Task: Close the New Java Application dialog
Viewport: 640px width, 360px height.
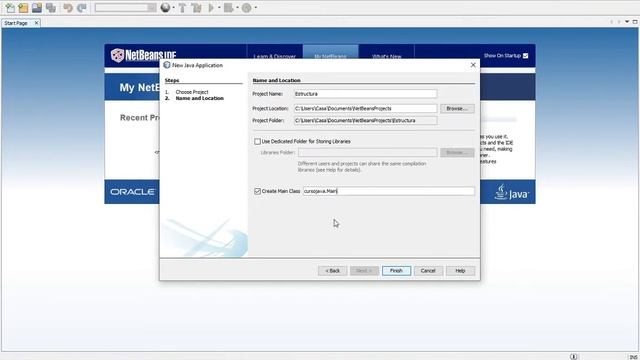Action: pyautogui.click(x=473, y=65)
